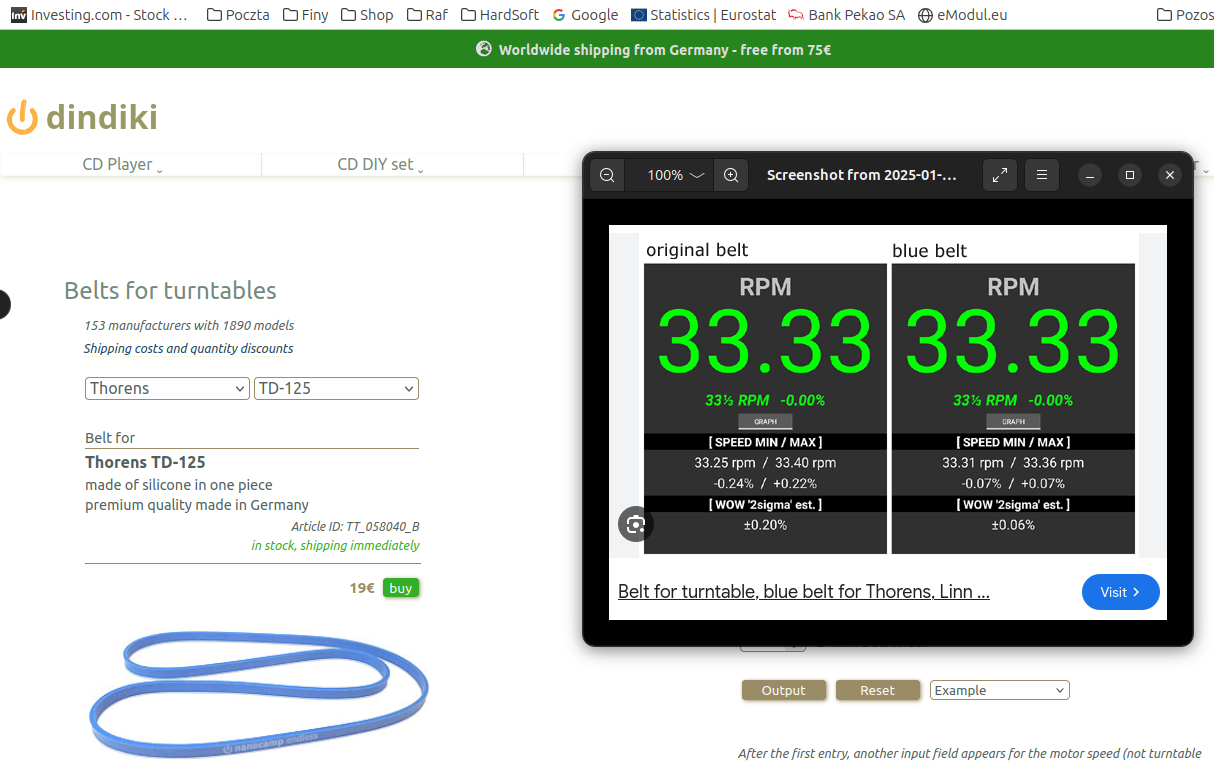Toggle fullscreen in the image viewer
The image size is (1214, 764).
pos(999,175)
